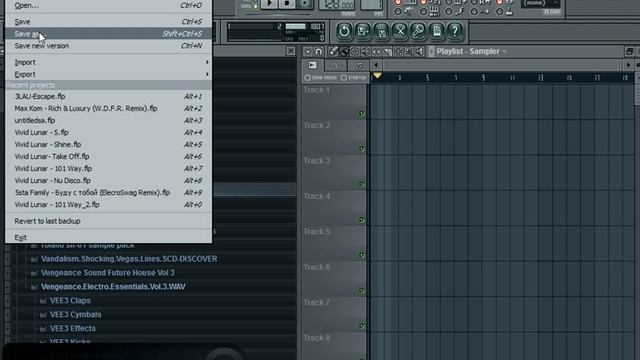The image size is (640, 360).
Task: Select the playlist Zoom tool
Action: coord(408,51)
